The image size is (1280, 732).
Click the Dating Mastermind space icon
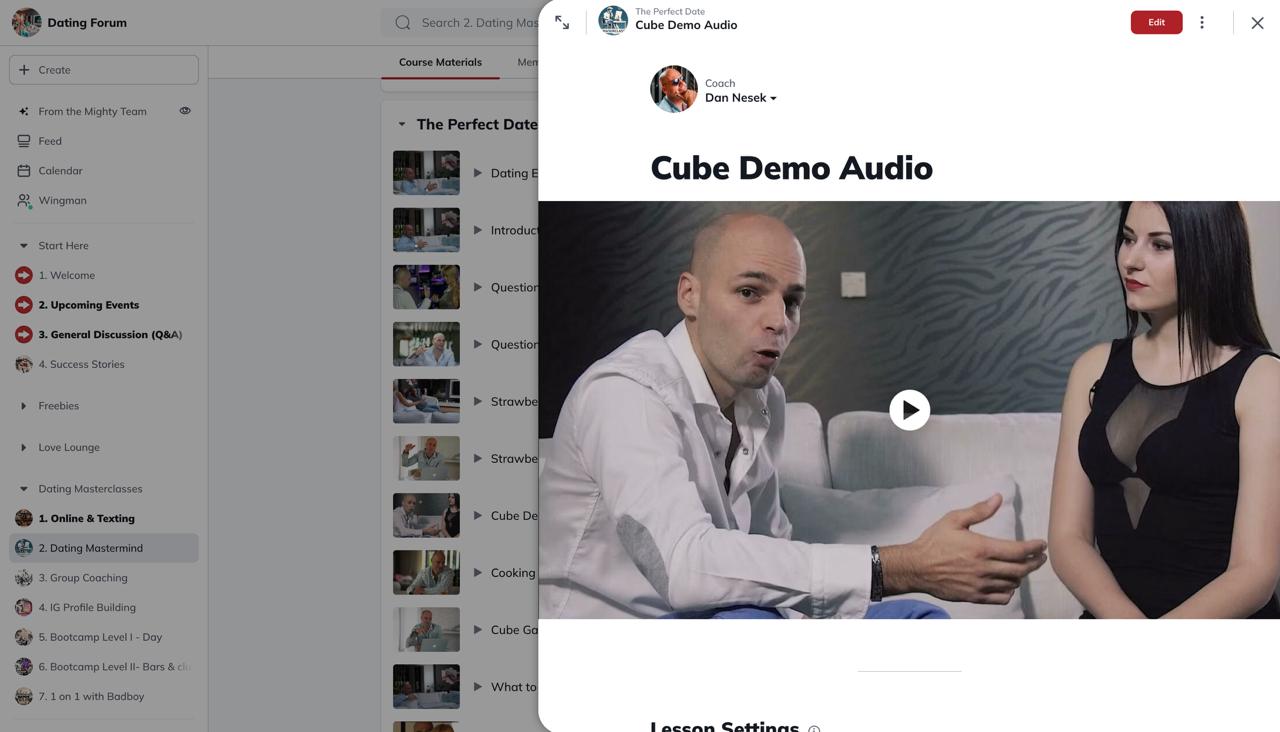pyautogui.click(x=24, y=548)
